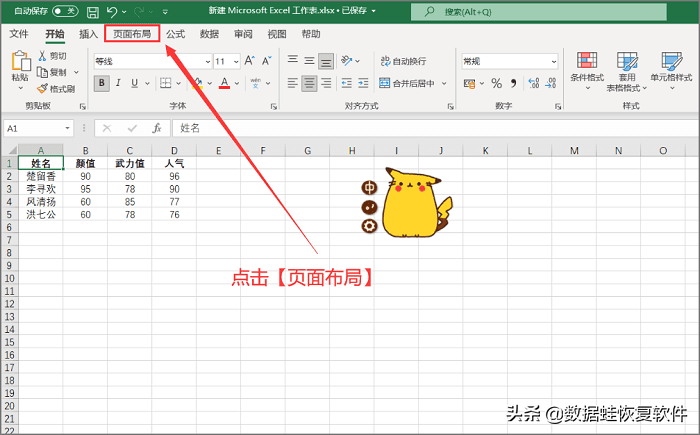The image size is (700, 435).
Task: Open the File (文件) tab
Action: click(19, 34)
